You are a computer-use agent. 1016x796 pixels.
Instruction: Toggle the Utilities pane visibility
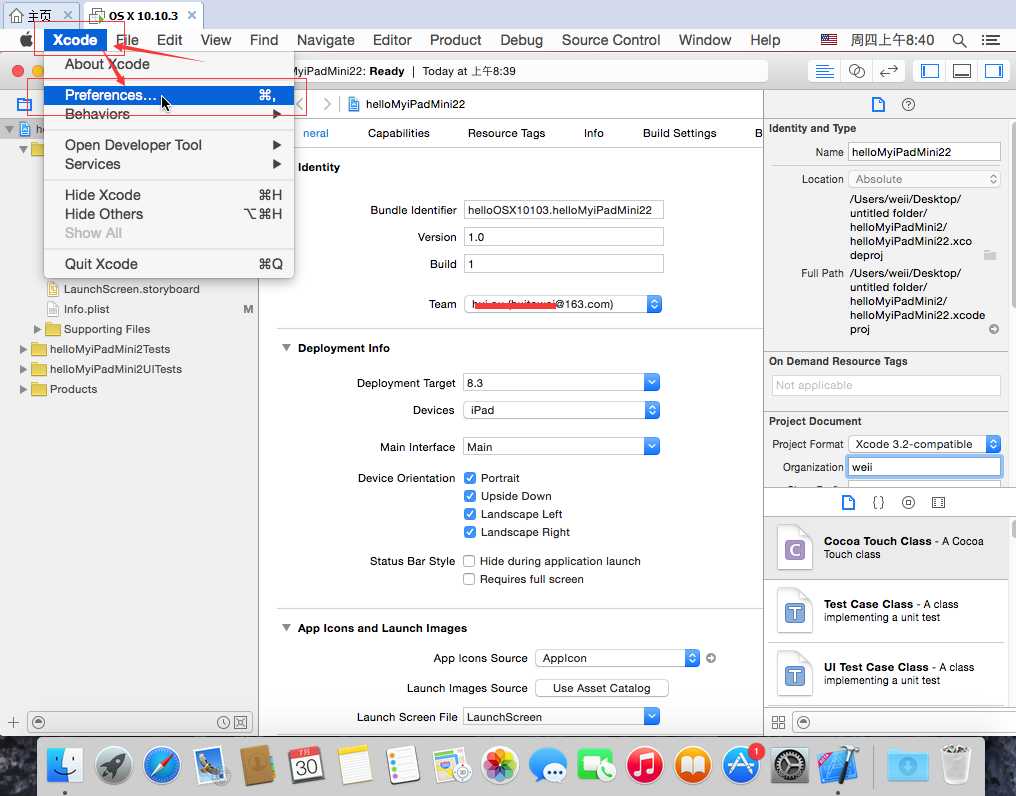coord(994,71)
